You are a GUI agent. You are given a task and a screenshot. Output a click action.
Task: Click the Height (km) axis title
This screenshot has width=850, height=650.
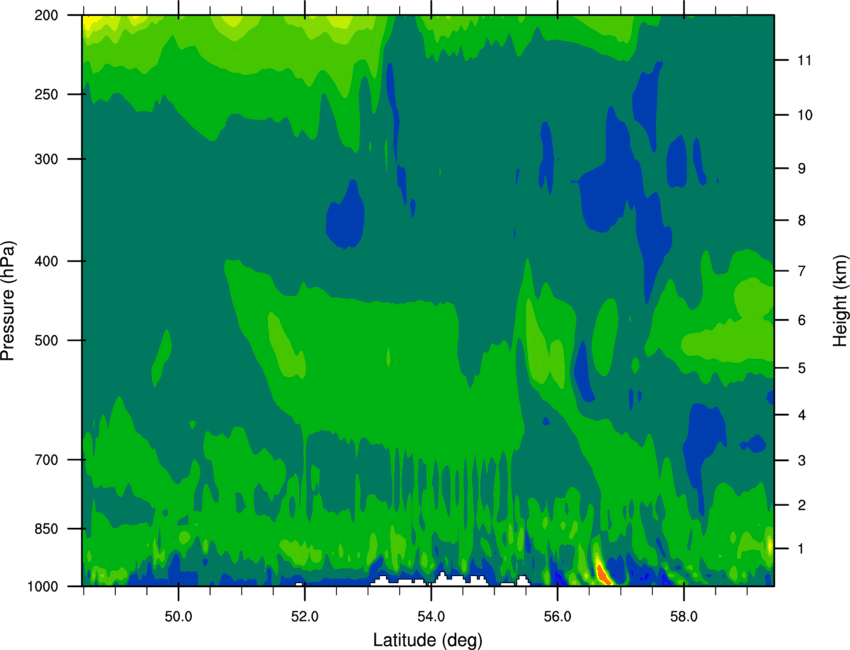840,301
